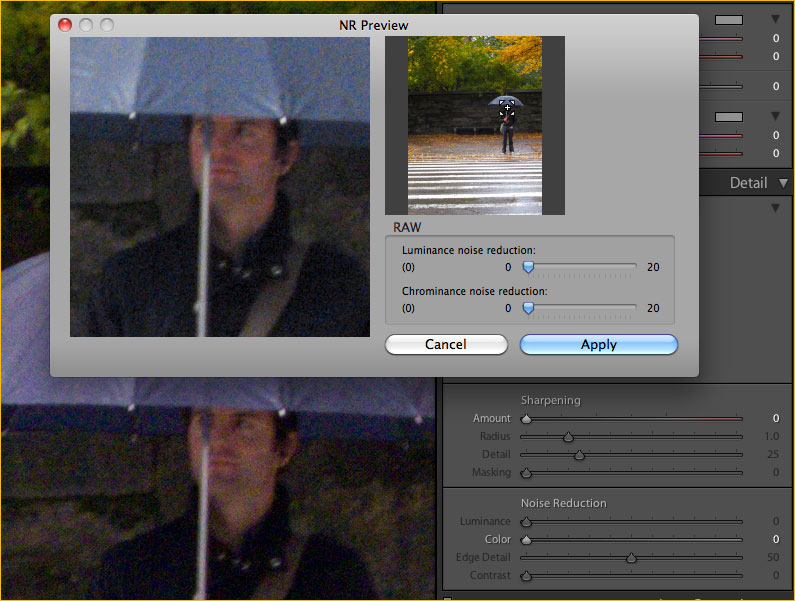Click the crosshair marker on the thumbnail

click(x=507, y=108)
